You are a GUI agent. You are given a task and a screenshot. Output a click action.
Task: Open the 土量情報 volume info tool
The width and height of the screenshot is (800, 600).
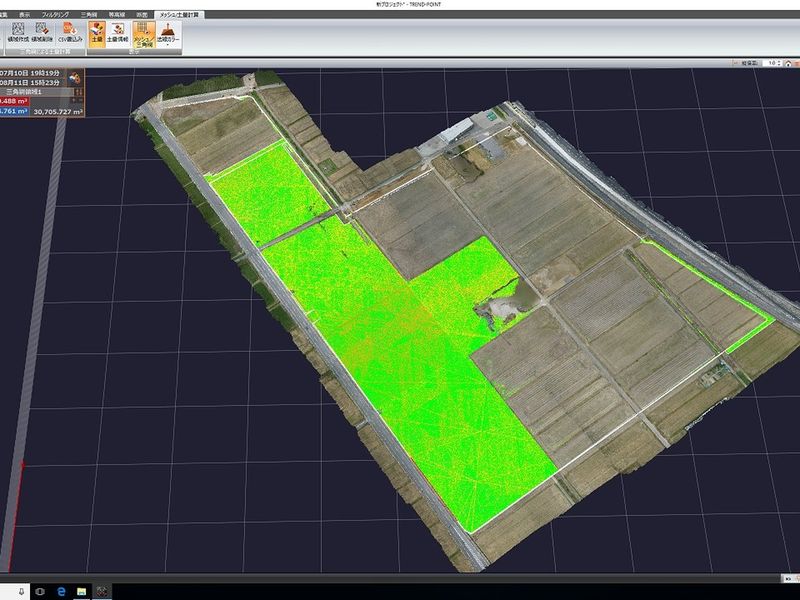coord(118,32)
